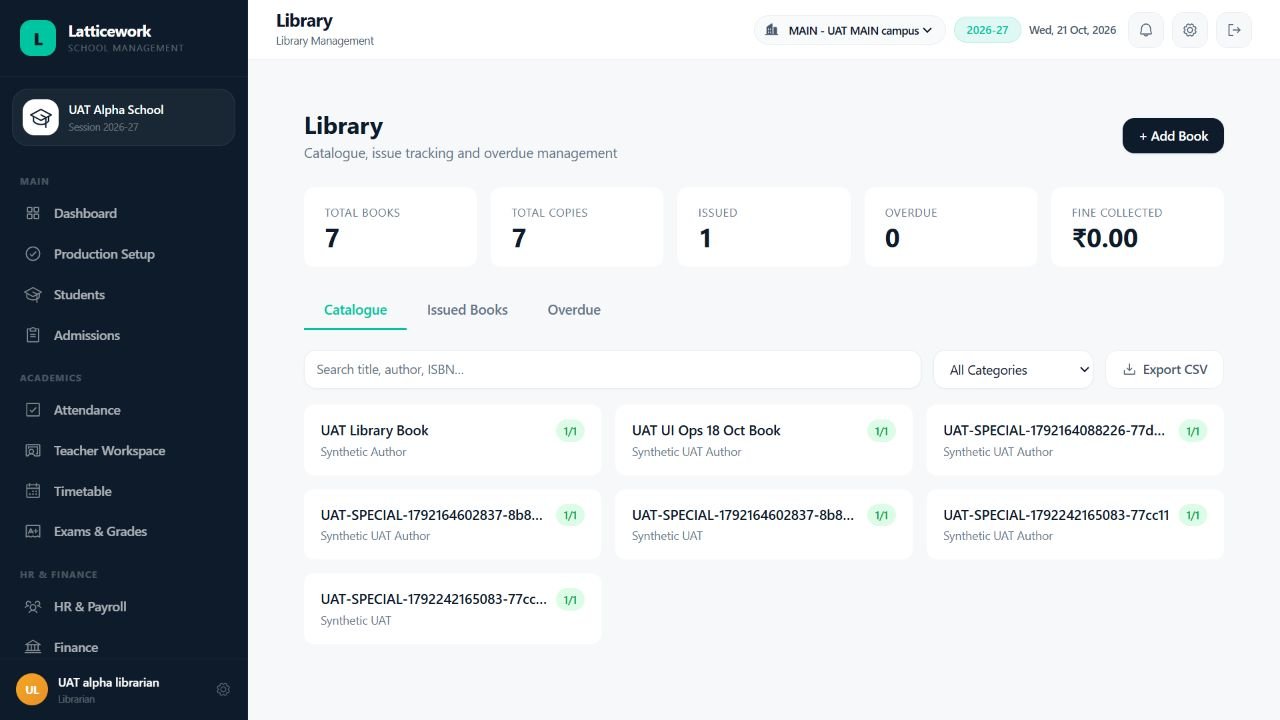Viewport: 1280px width, 720px height.
Task: Click the Teacher Workspace icon
Action: tap(33, 451)
